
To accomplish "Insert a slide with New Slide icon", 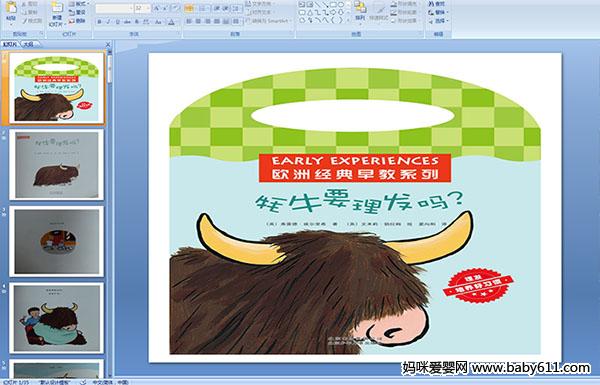I will coord(57,8).
